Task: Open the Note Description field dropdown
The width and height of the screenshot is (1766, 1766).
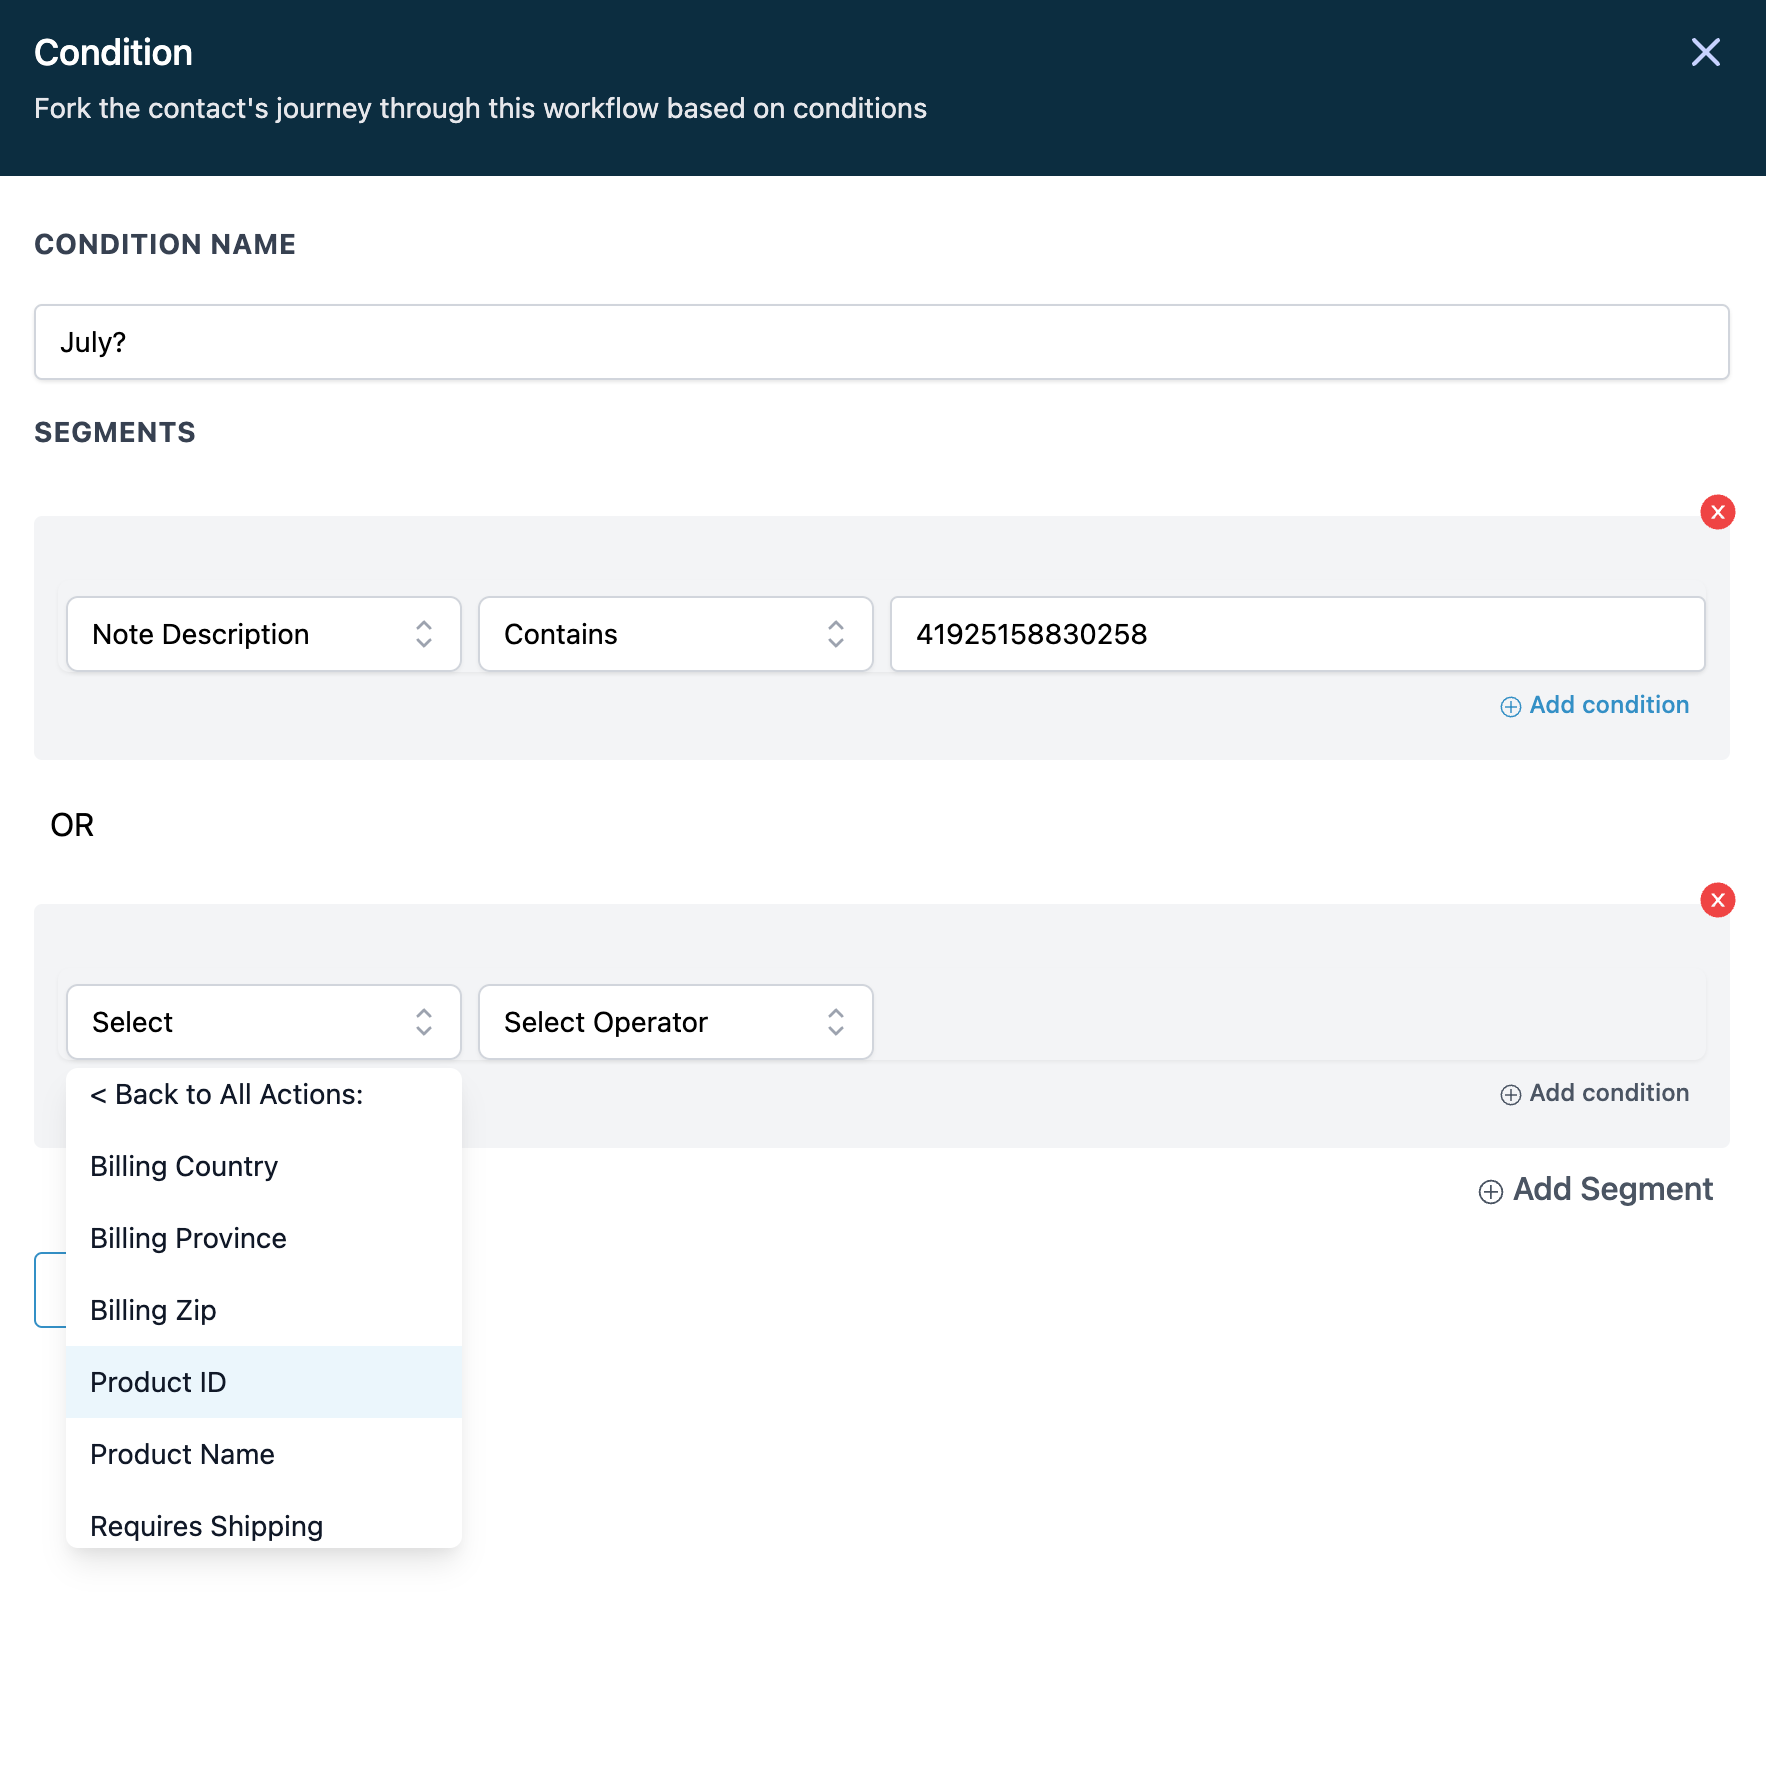Action: [264, 634]
